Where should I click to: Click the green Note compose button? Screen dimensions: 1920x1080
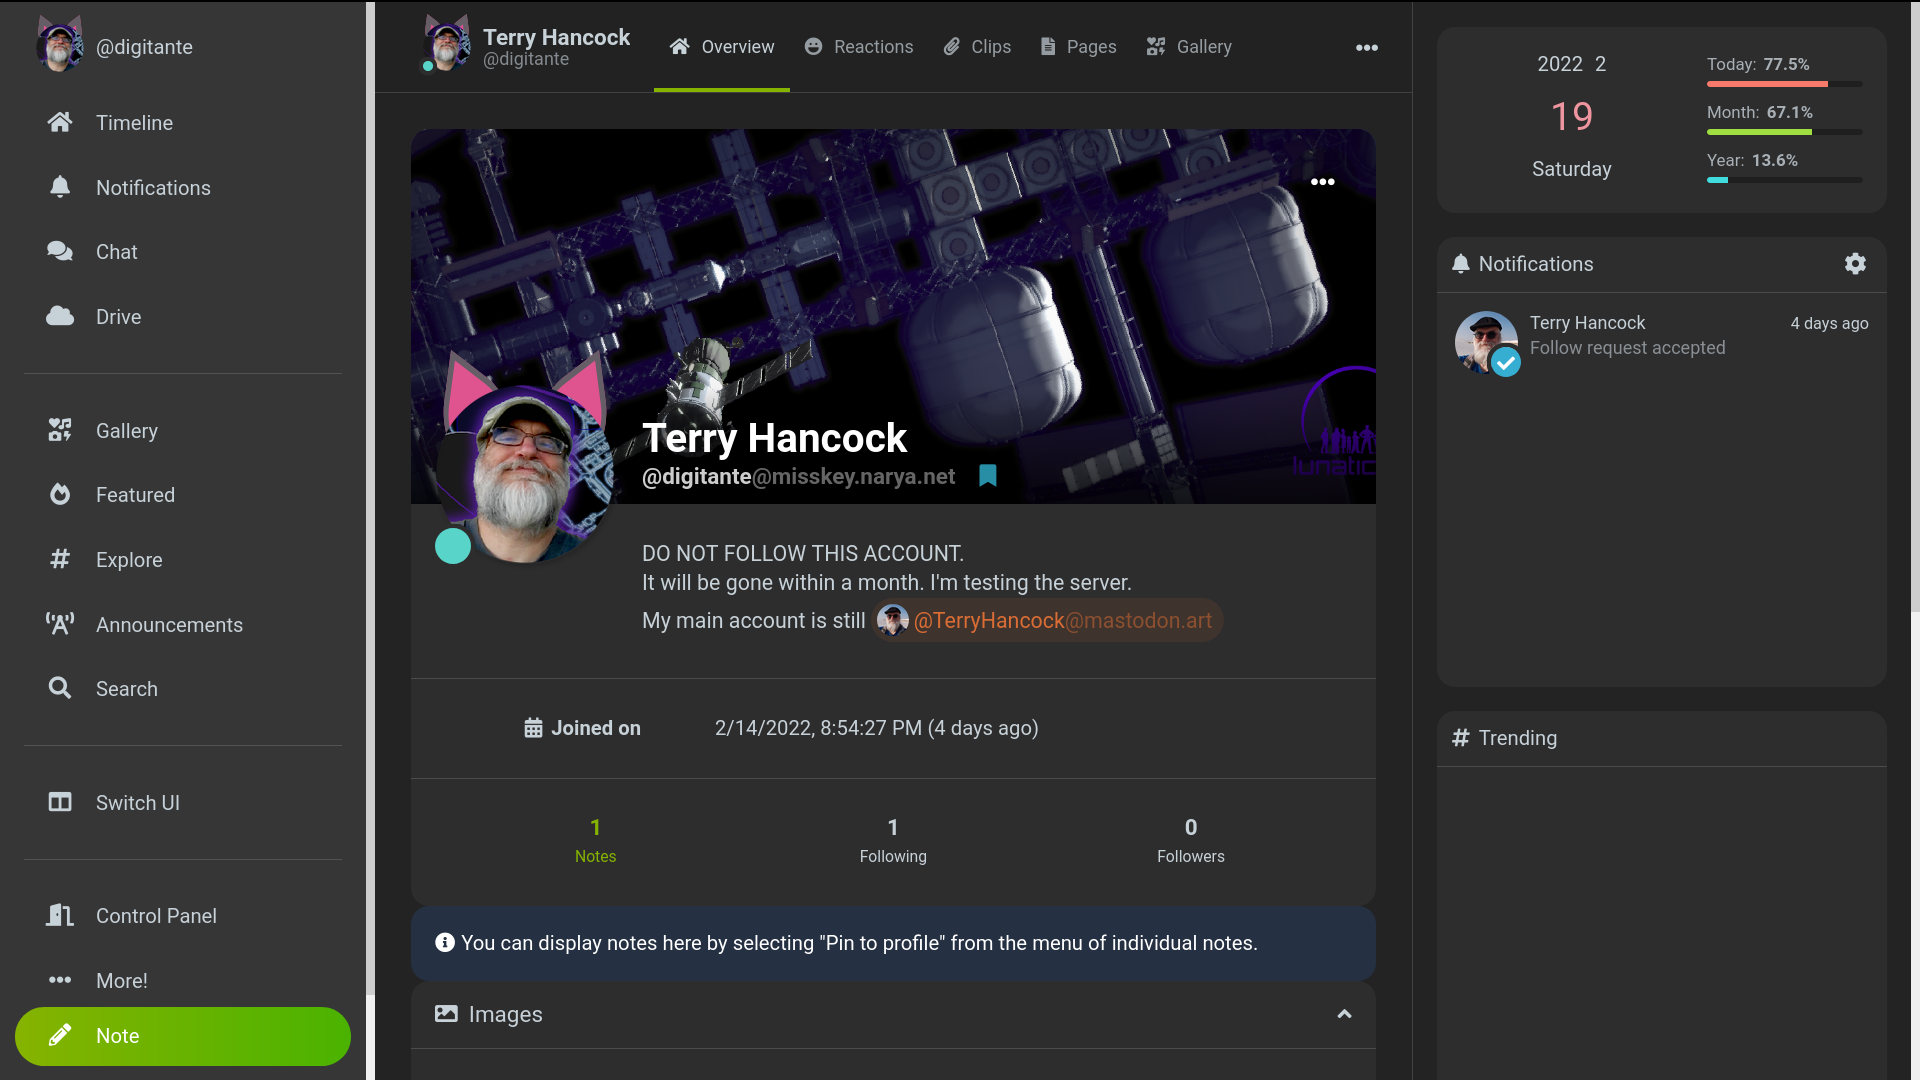[183, 1036]
